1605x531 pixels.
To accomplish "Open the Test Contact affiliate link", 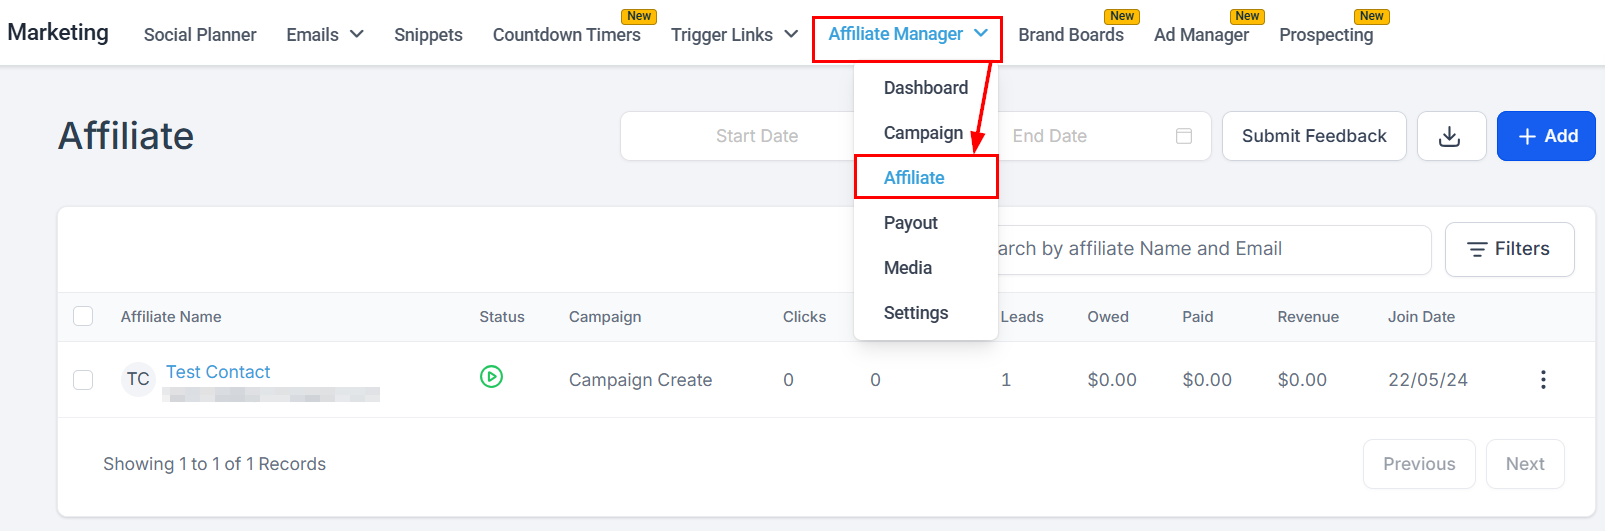I will [218, 372].
